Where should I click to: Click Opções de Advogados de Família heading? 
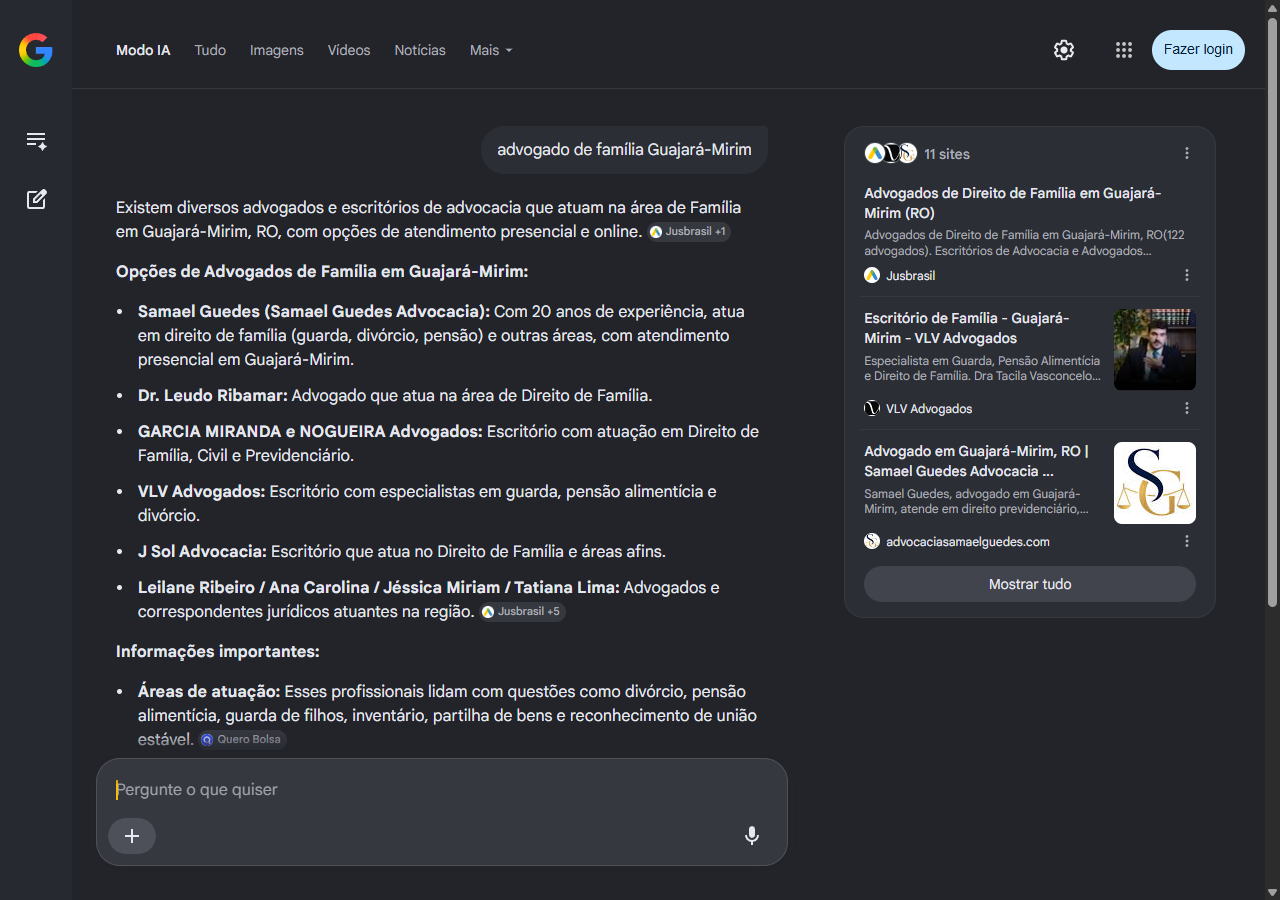322,272
